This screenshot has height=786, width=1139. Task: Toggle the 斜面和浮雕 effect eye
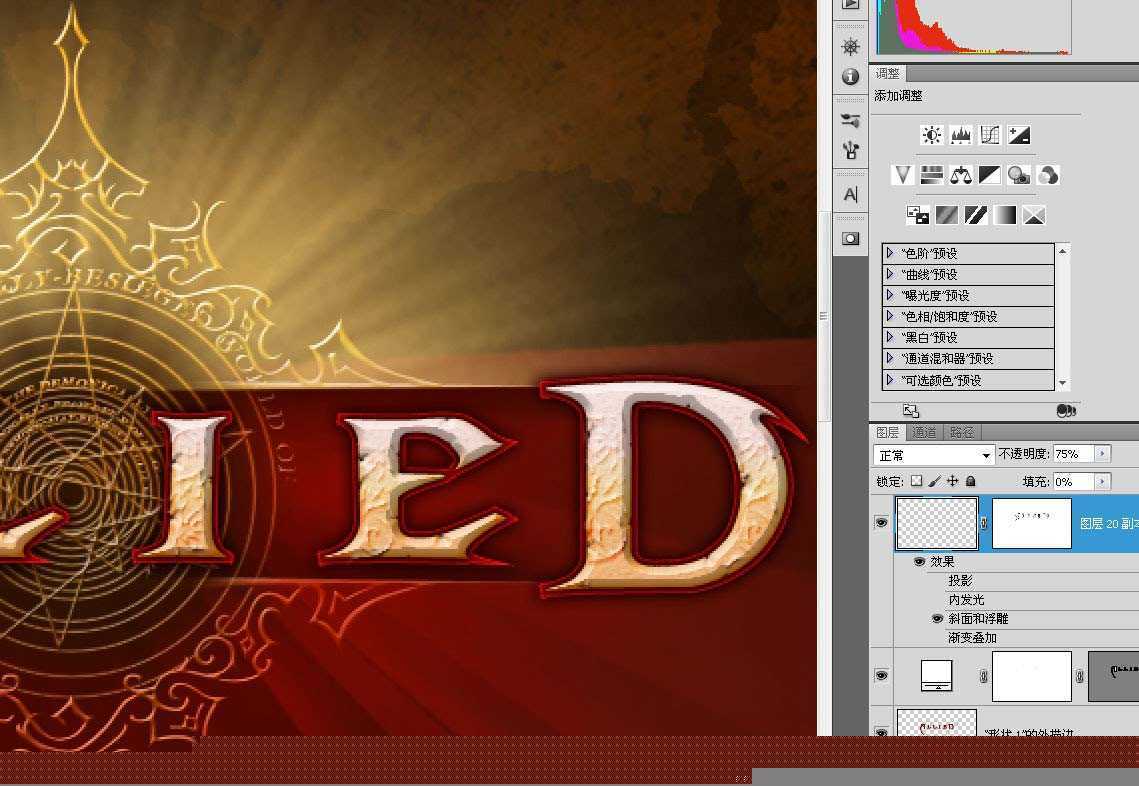[937, 619]
